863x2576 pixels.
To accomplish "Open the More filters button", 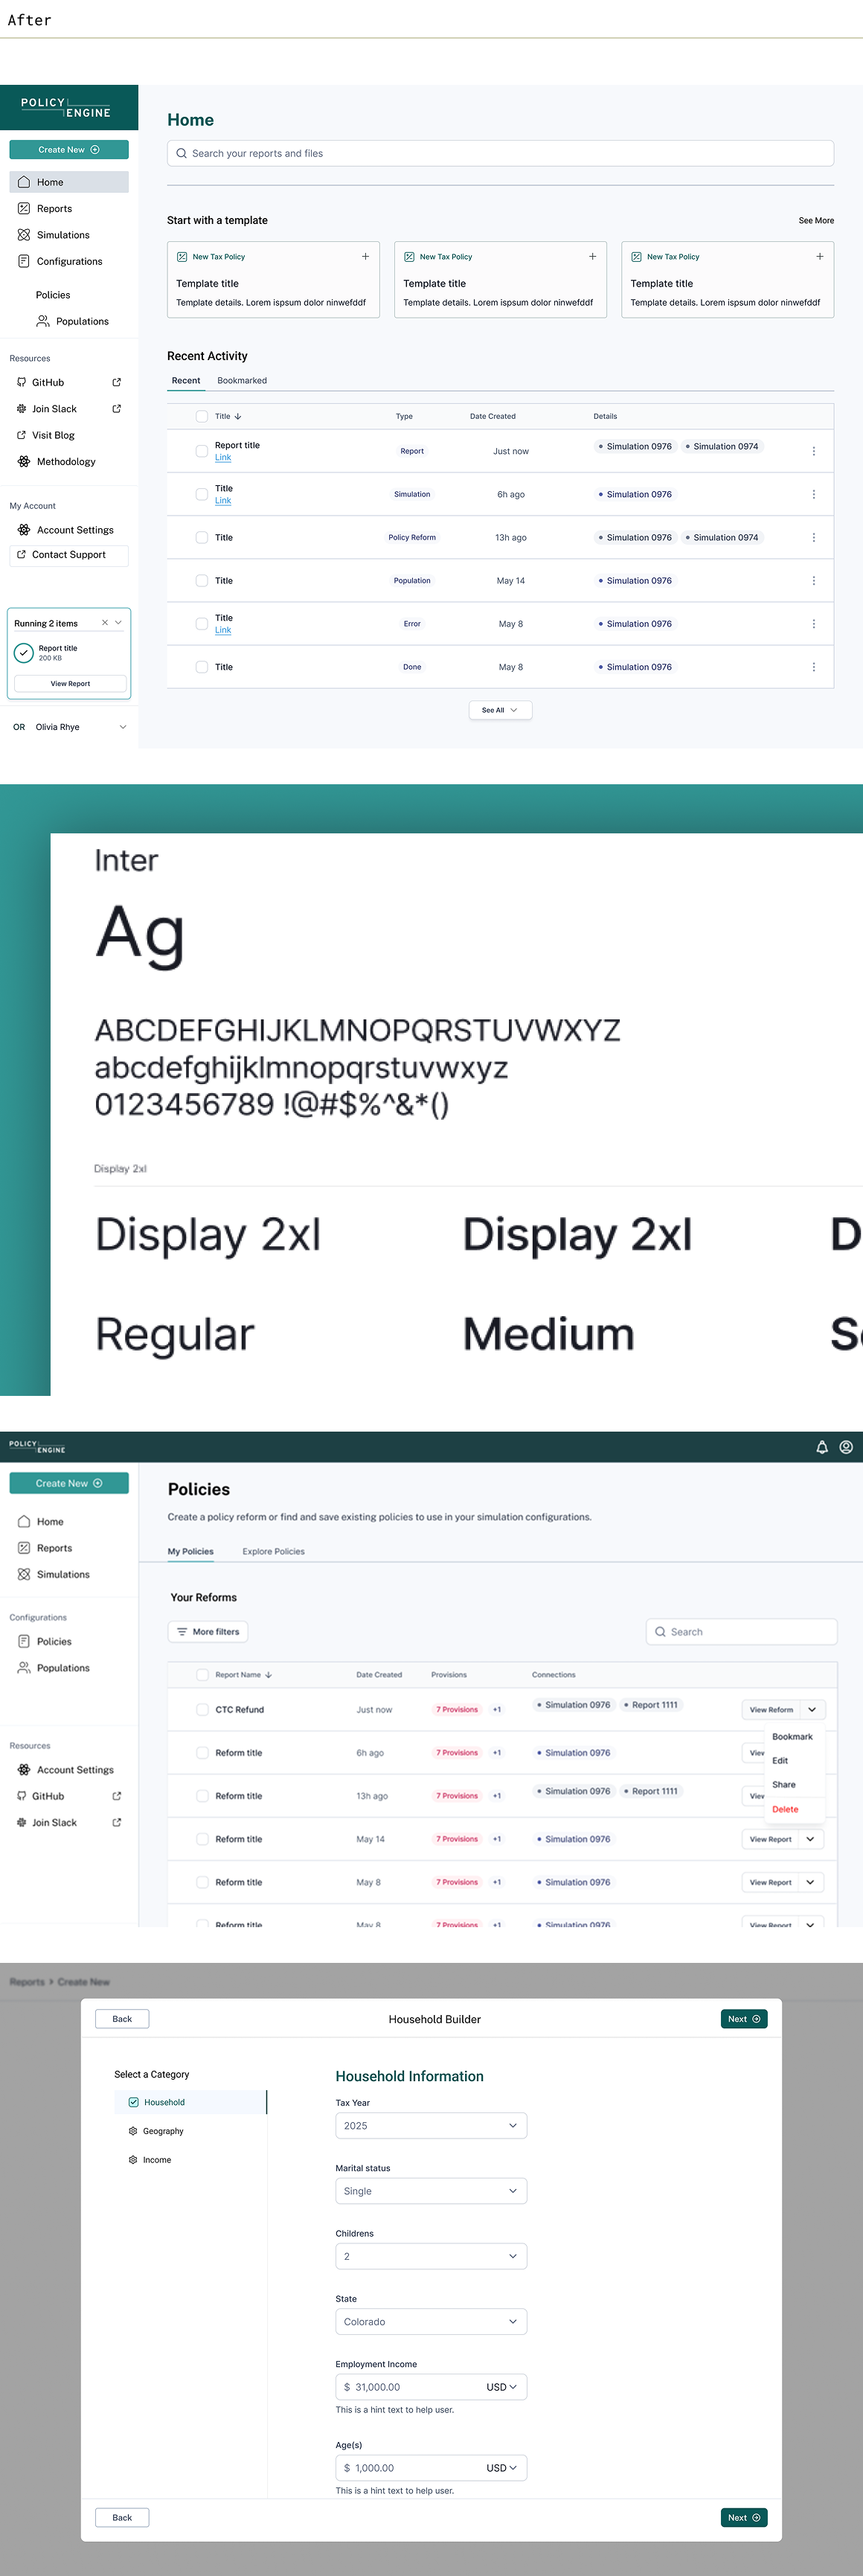I will pos(208,1631).
